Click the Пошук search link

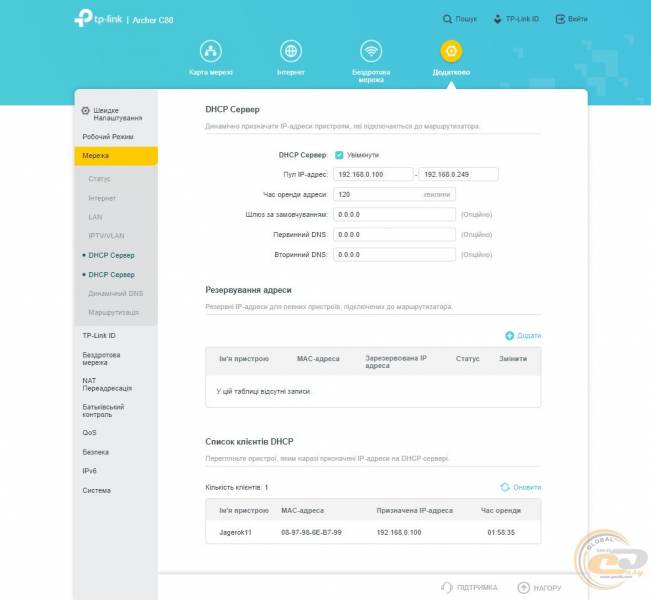[466, 19]
